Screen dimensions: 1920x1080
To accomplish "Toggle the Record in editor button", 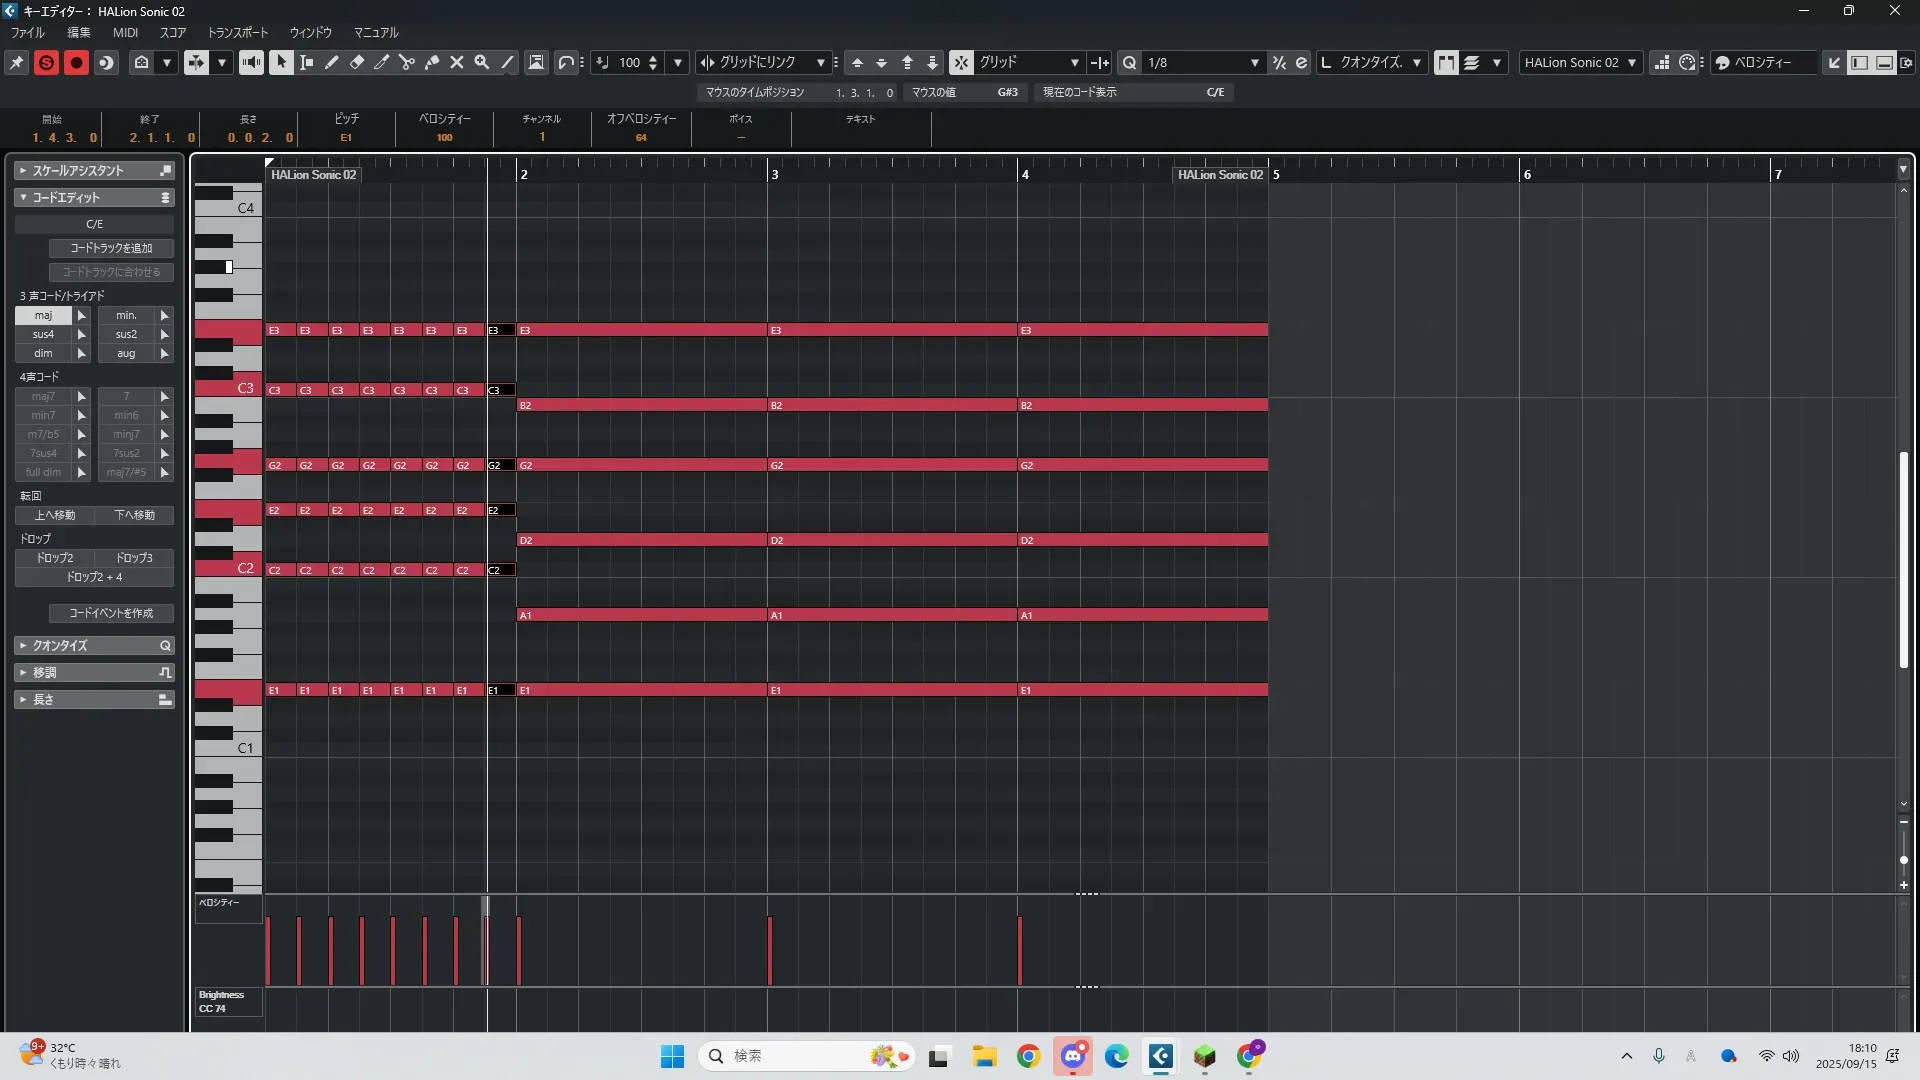I will [76, 62].
